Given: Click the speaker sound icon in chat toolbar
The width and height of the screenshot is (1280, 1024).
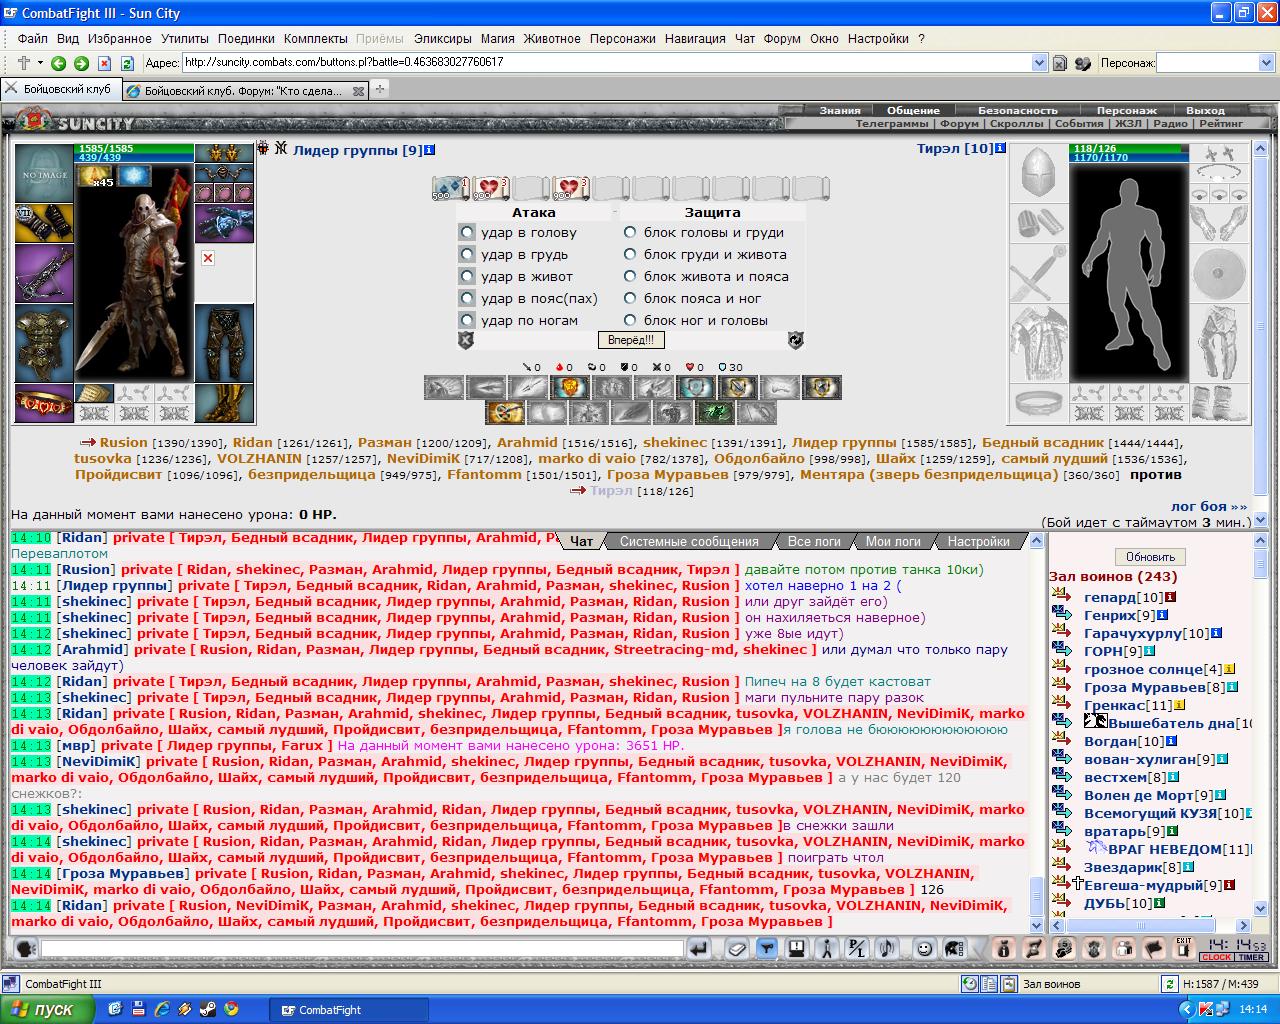Looking at the screenshot, I should 887,948.
